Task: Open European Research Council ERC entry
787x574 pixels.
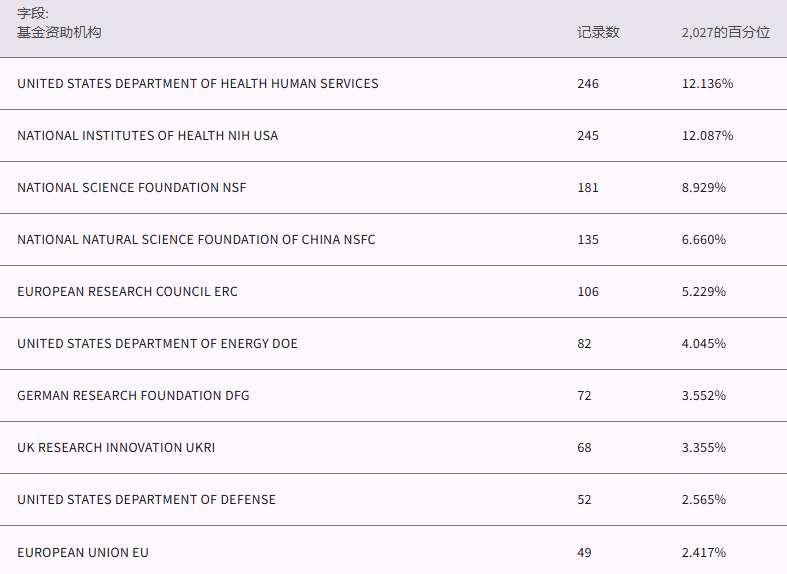Action: pos(128,292)
